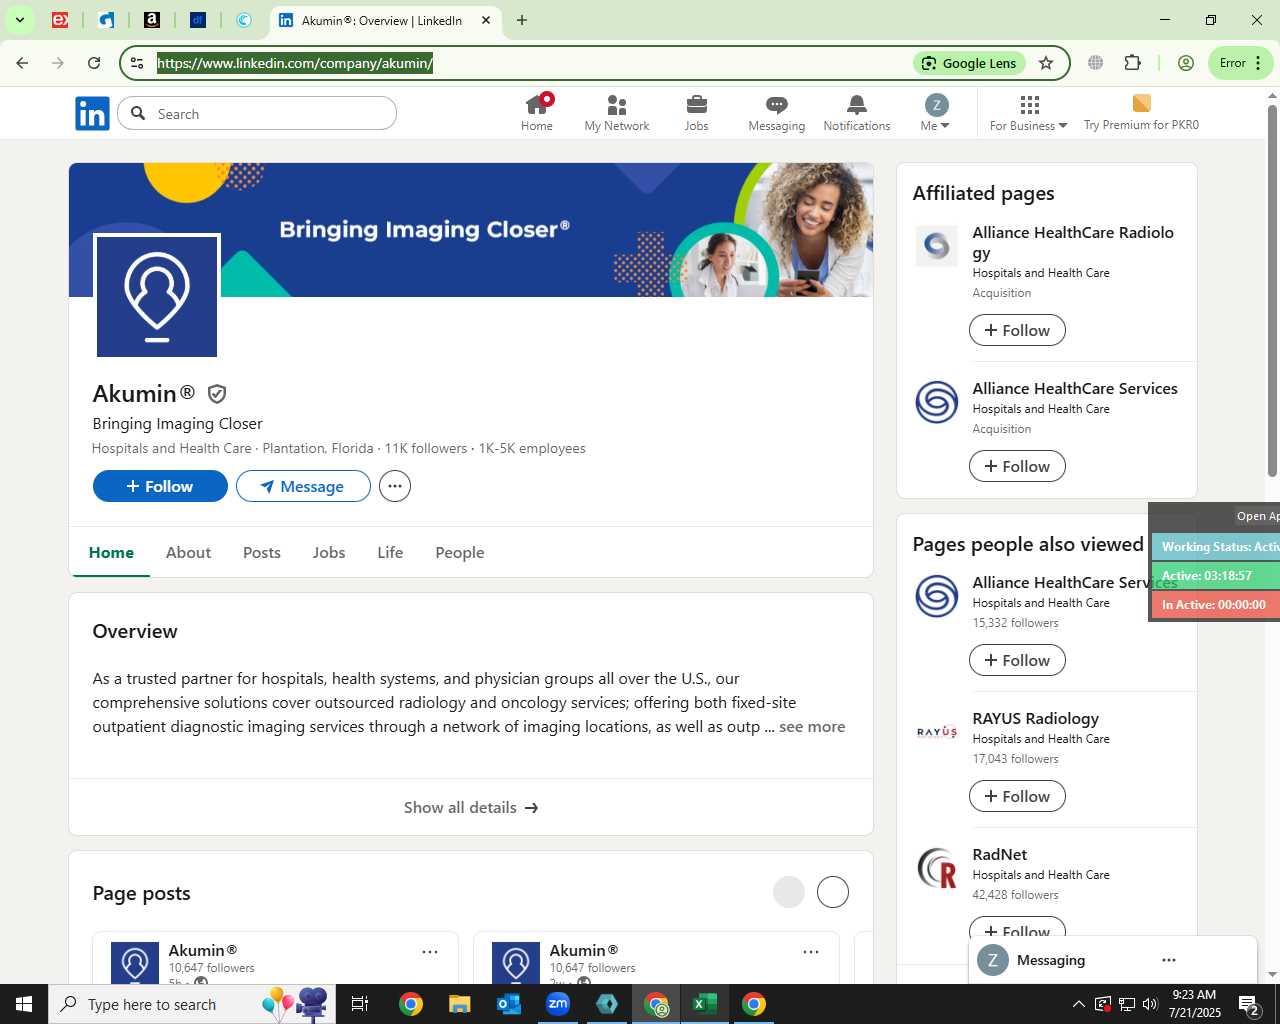Image resolution: width=1280 pixels, height=1024 pixels.
Task: Switch to the About tab
Action: click(188, 552)
